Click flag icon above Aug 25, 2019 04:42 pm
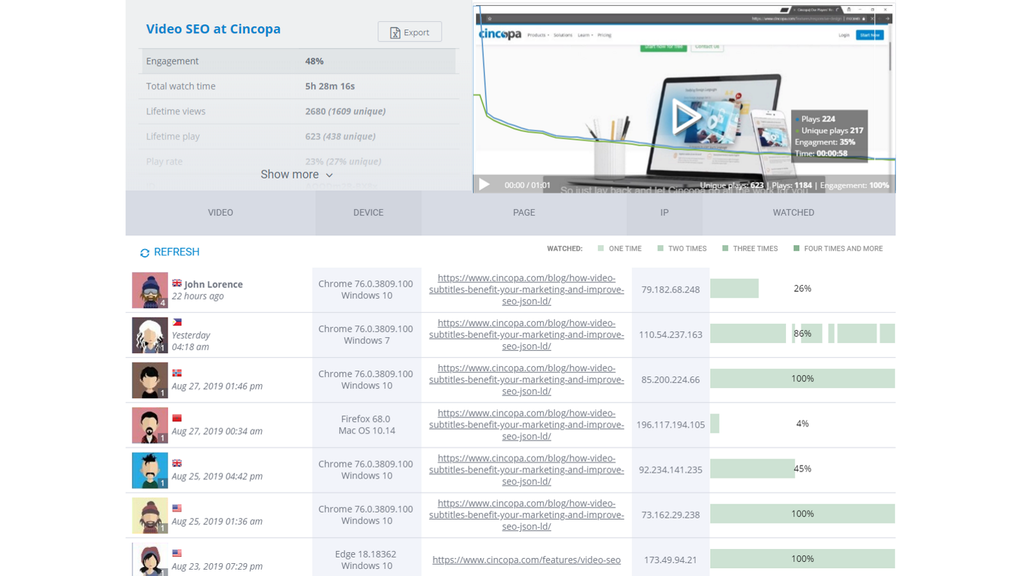The width and height of the screenshot is (1024, 576). tap(177, 463)
